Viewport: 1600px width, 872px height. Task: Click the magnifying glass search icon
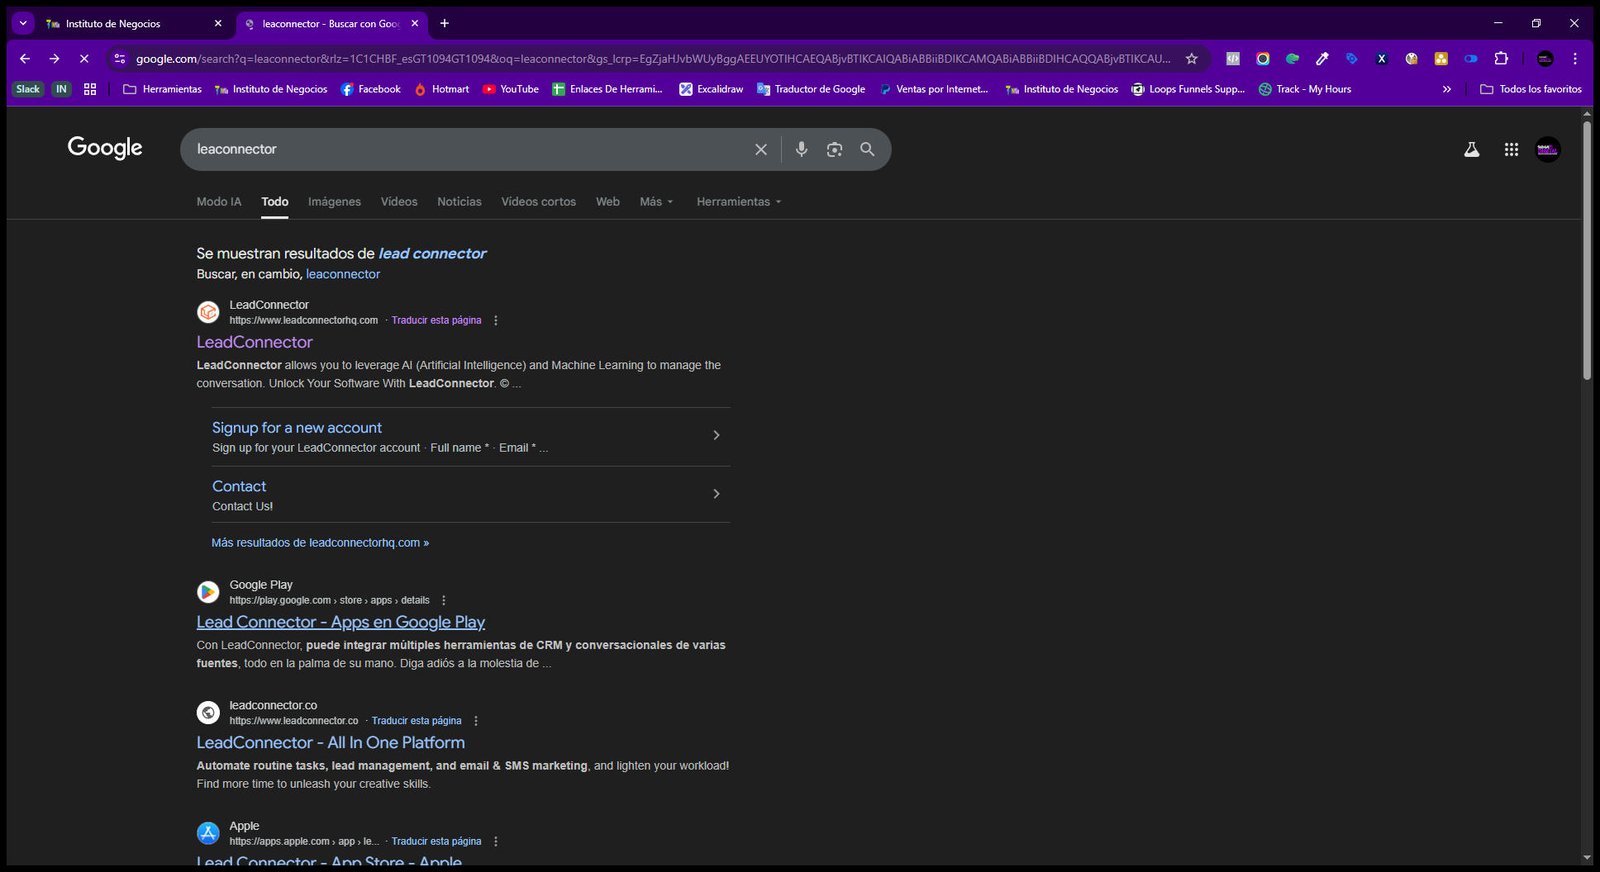point(867,149)
